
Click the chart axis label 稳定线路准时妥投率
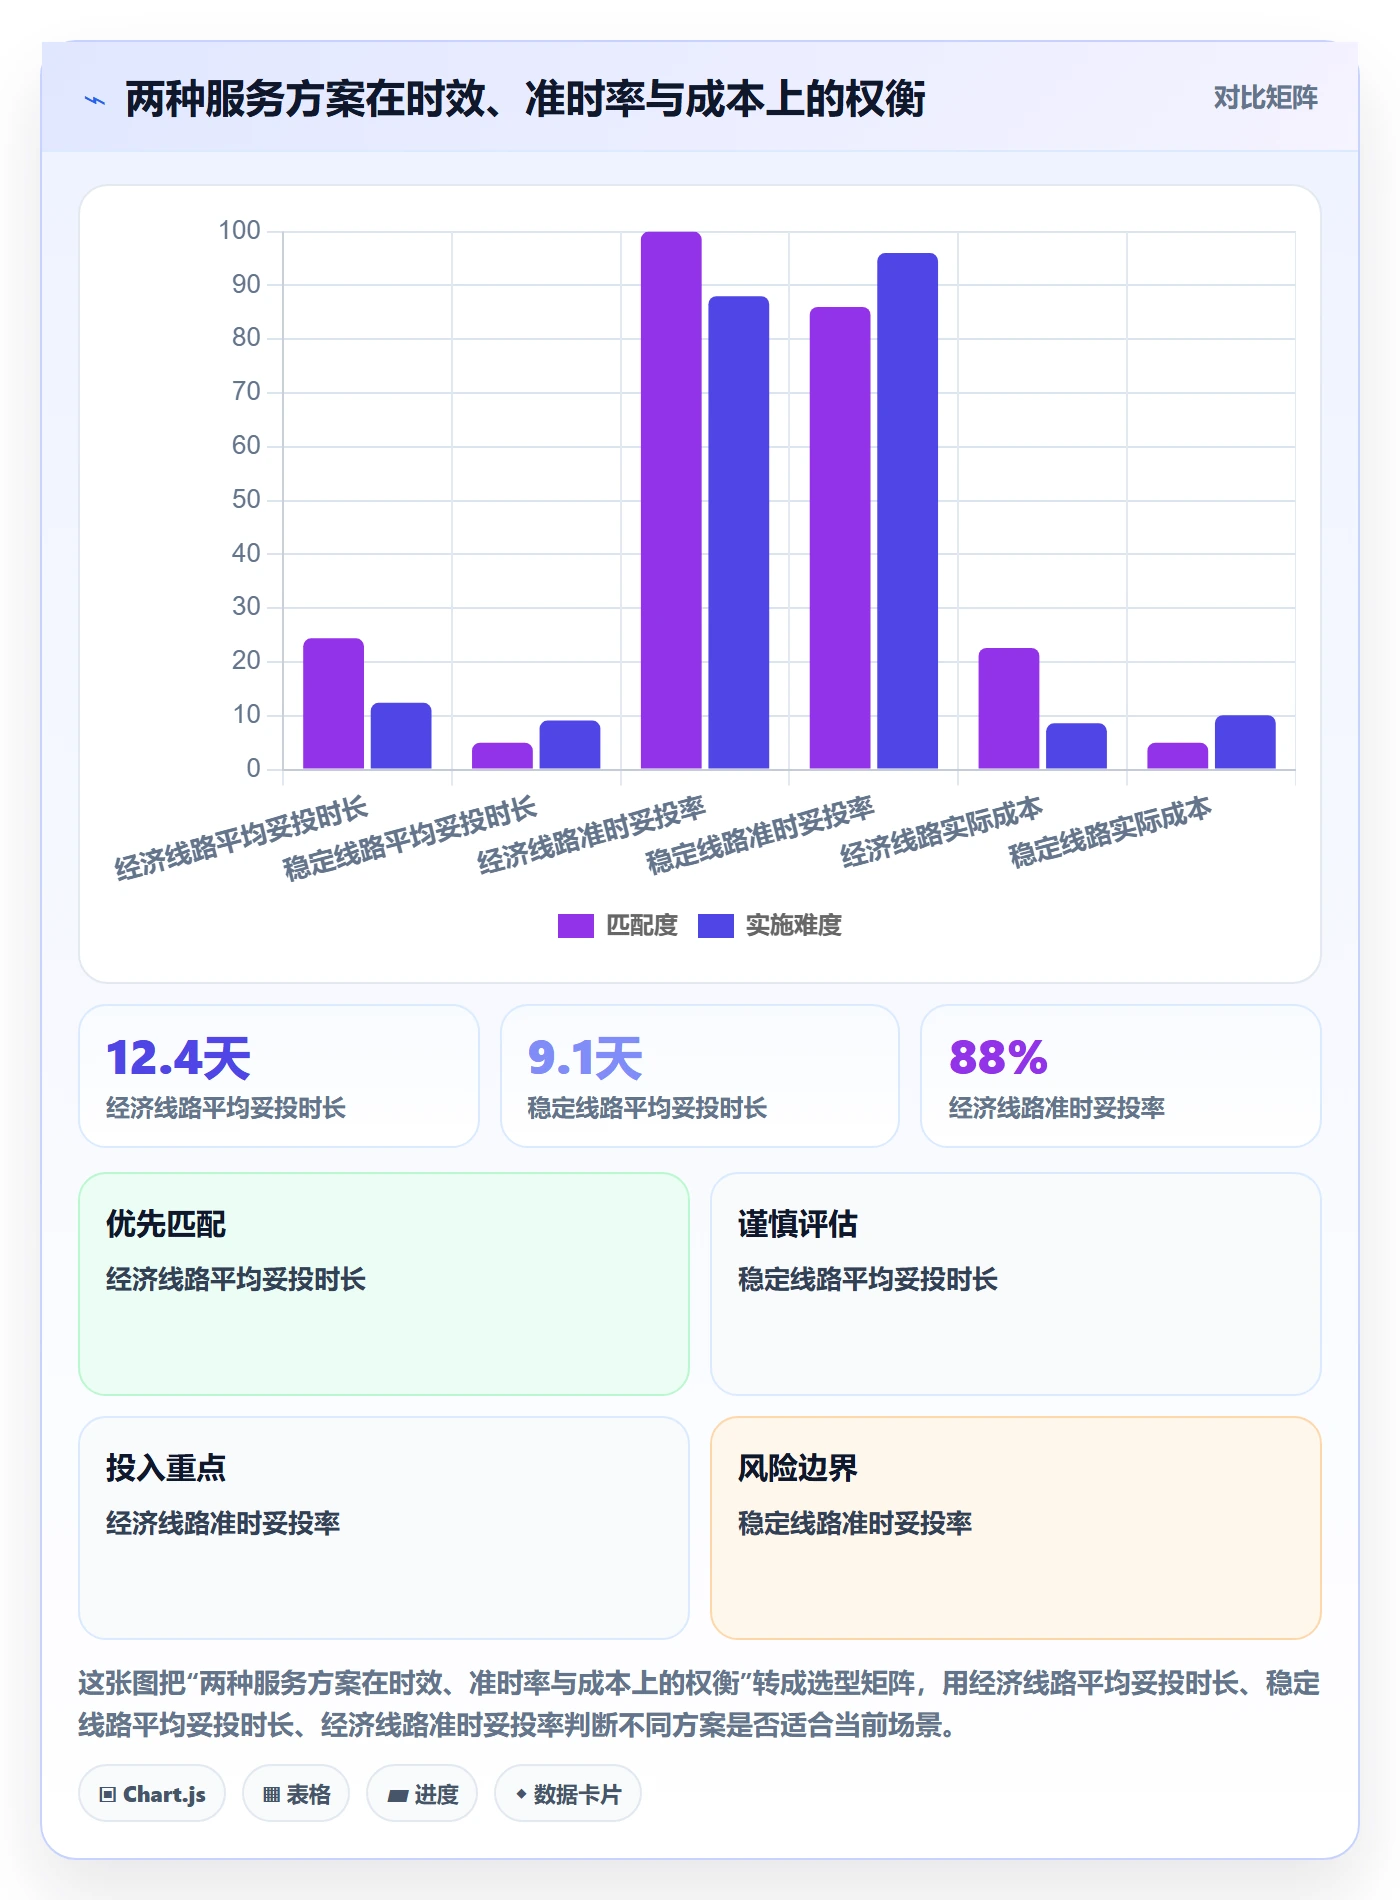pos(761,835)
